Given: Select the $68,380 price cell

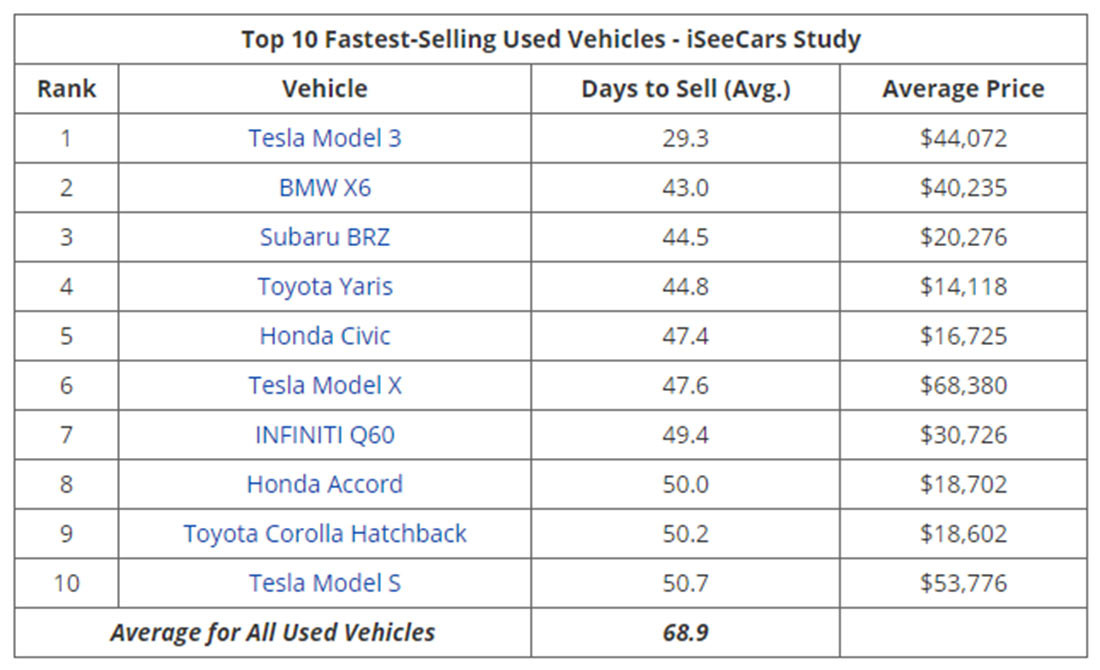Looking at the screenshot, I should (x=963, y=386).
